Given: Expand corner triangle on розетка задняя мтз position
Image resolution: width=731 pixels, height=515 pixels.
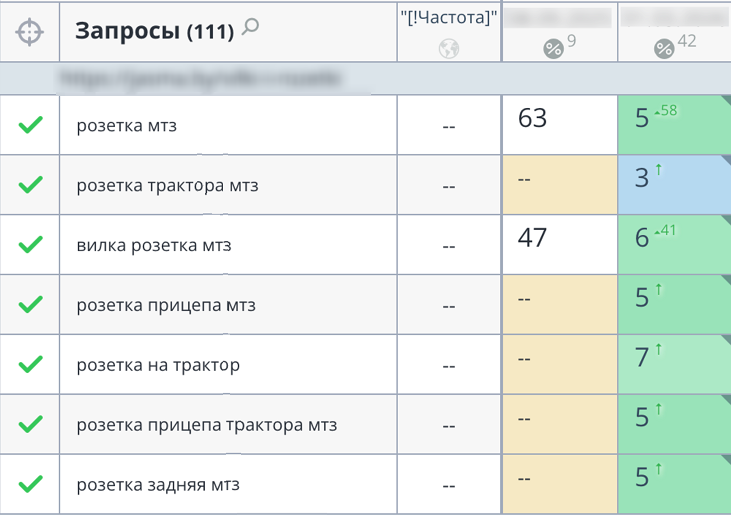Looking at the screenshot, I should point(724,461).
